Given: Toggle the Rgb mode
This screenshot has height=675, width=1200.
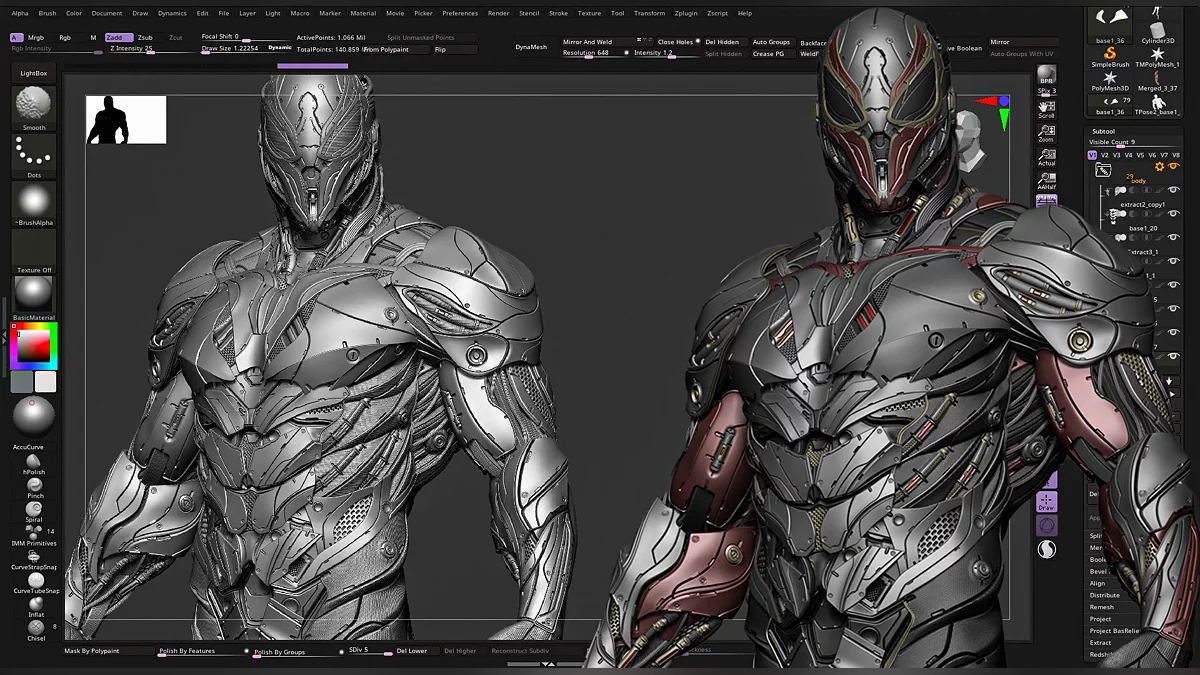Looking at the screenshot, I should tap(65, 37).
